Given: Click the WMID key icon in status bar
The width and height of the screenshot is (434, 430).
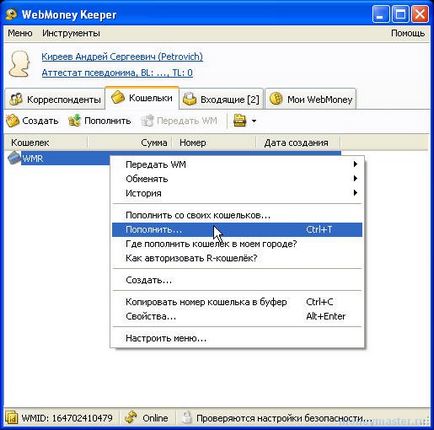Looking at the screenshot, I should [x=12, y=418].
